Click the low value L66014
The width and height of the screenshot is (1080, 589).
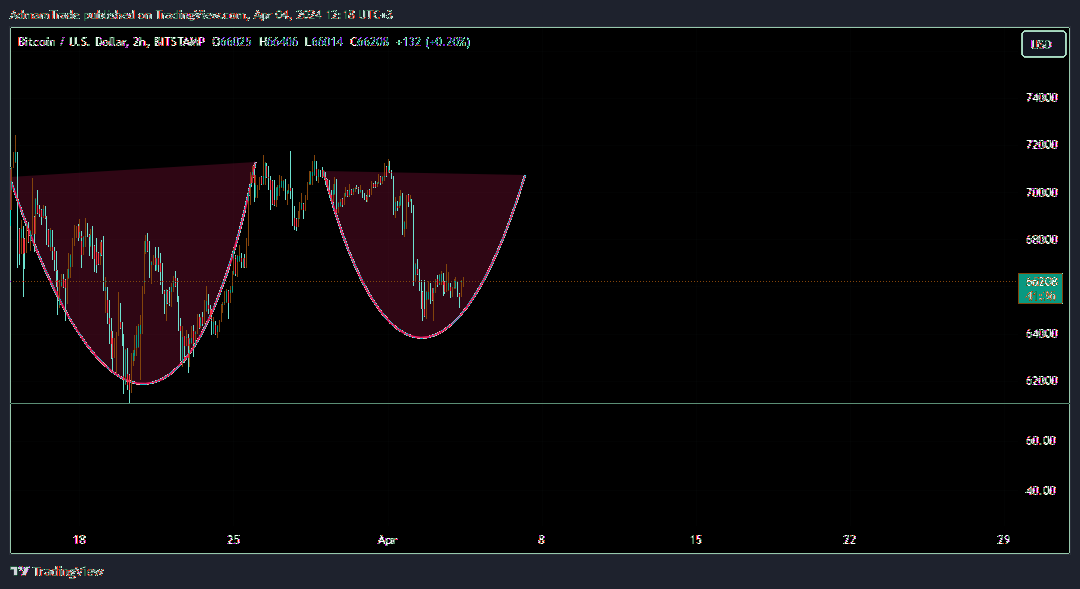tap(324, 42)
